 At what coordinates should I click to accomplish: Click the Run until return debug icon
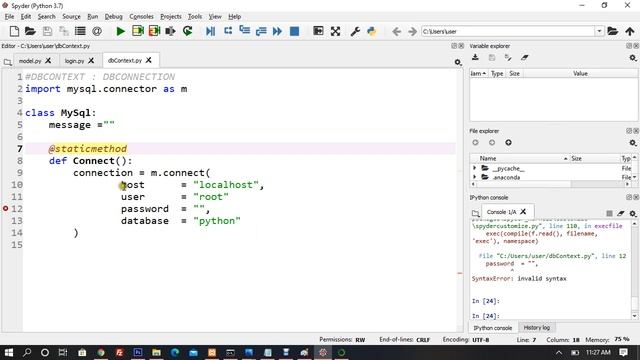point(261,31)
